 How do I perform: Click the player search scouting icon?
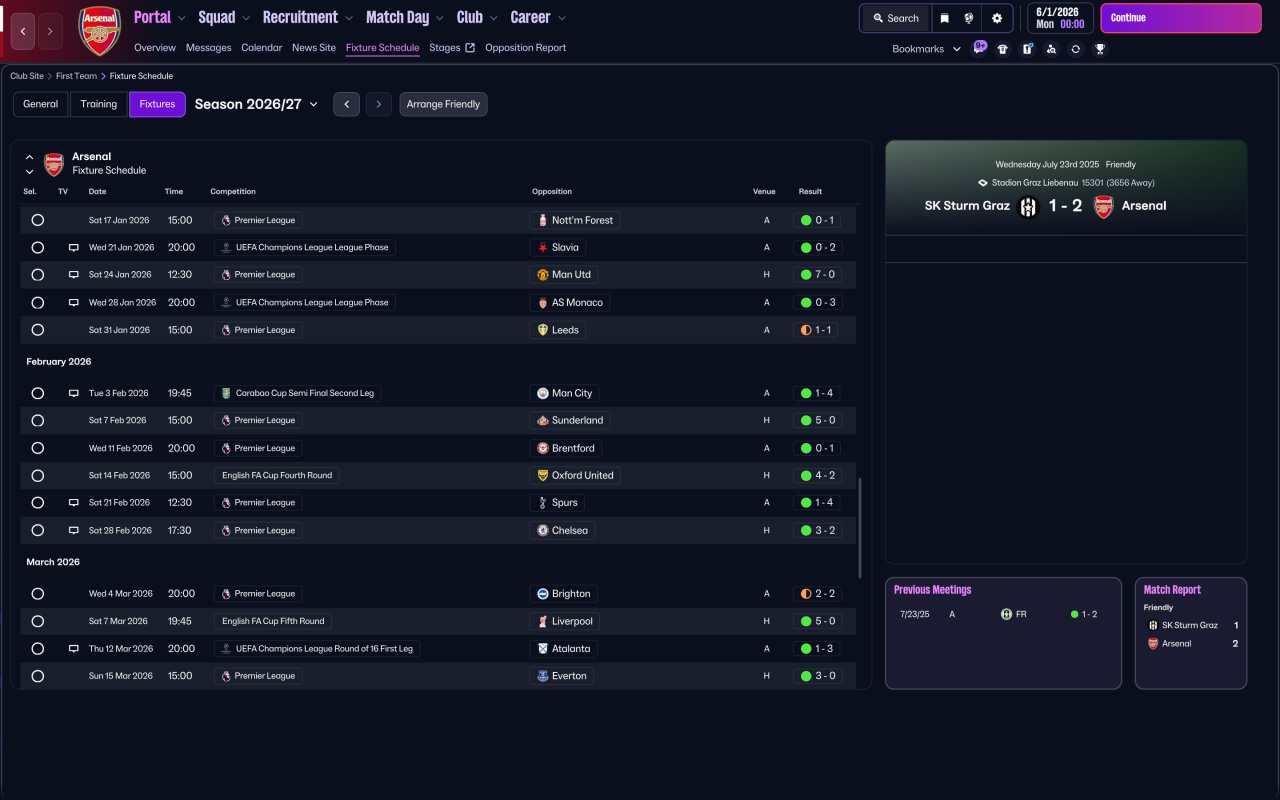(1051, 49)
